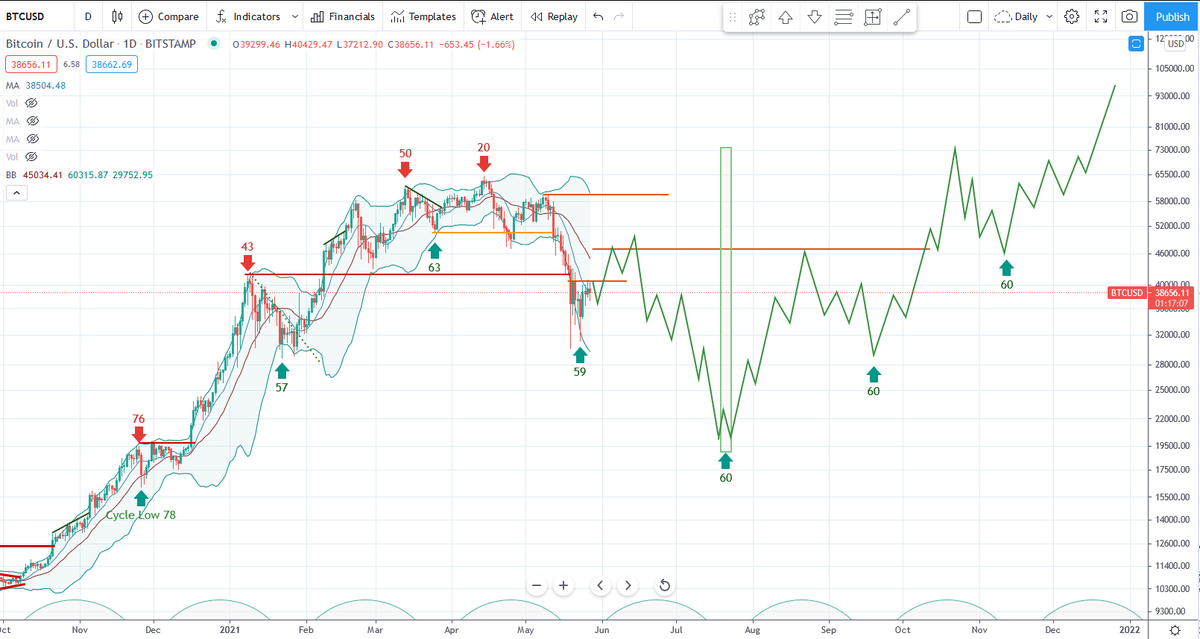Select the green arrow labeled 63
Image resolution: width=1200 pixels, height=639 pixels.
coord(435,251)
